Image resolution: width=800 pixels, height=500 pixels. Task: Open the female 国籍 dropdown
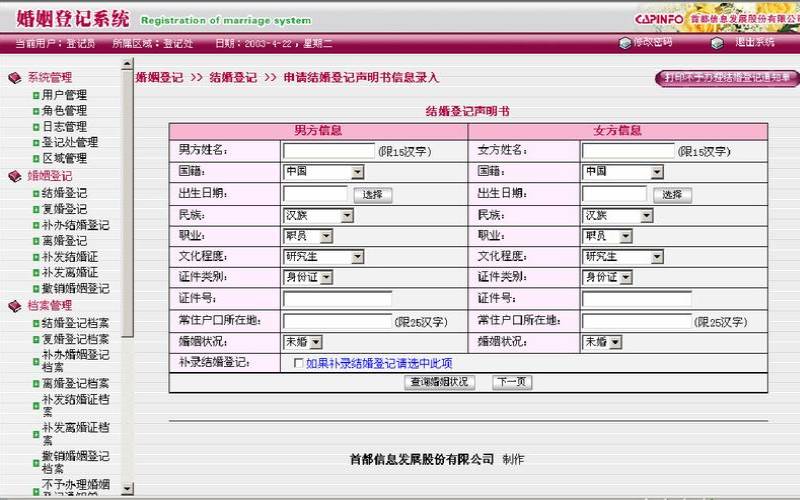click(x=622, y=172)
